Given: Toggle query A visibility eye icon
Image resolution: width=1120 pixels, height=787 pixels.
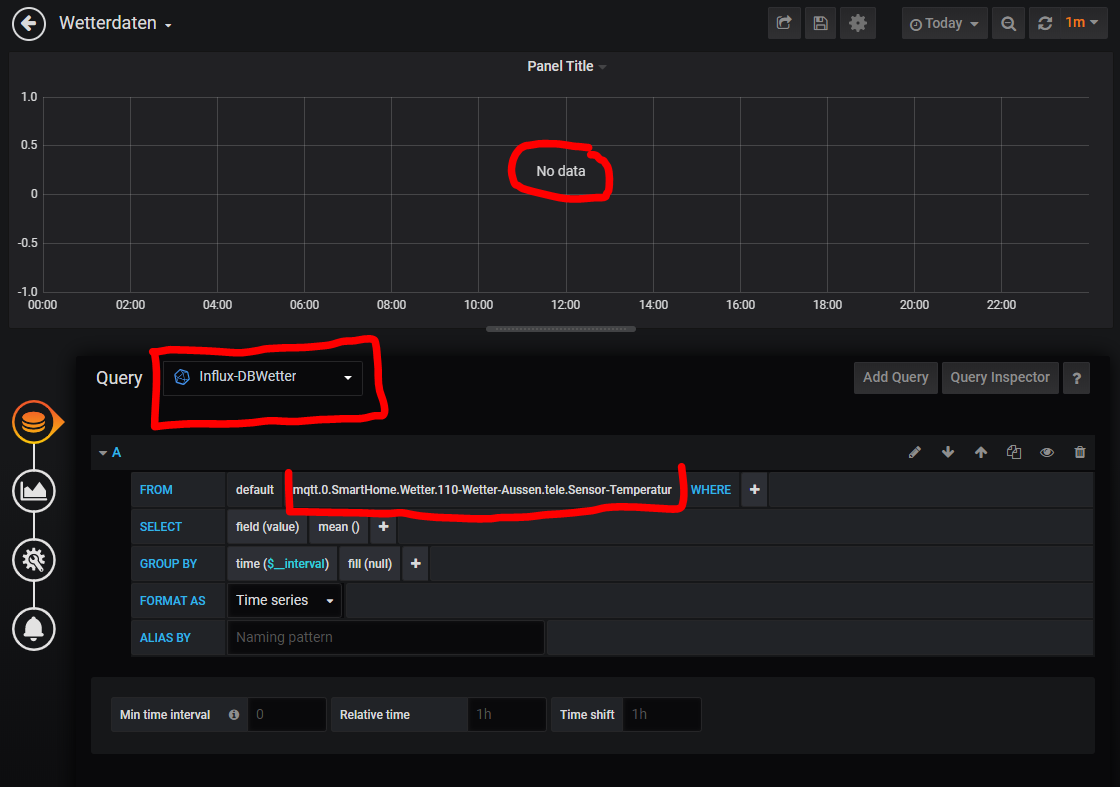Looking at the screenshot, I should coord(1046,452).
